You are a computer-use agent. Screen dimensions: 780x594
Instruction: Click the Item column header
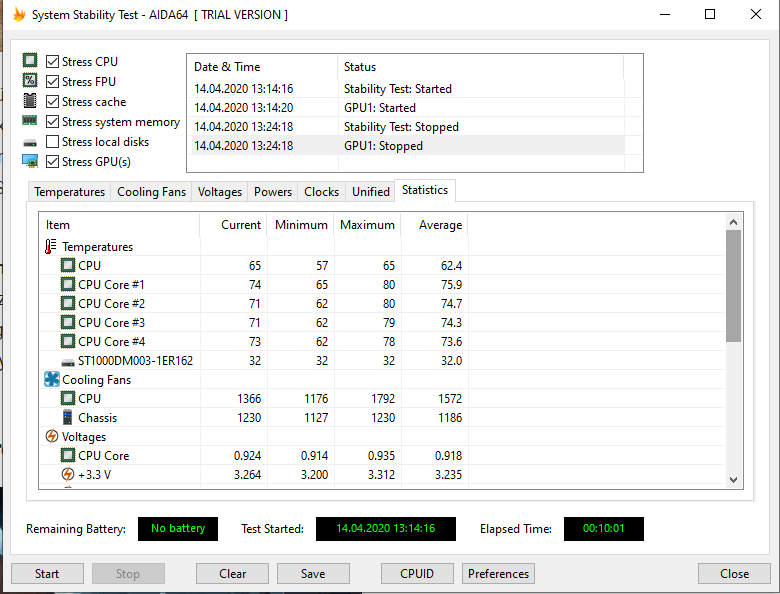coord(119,225)
